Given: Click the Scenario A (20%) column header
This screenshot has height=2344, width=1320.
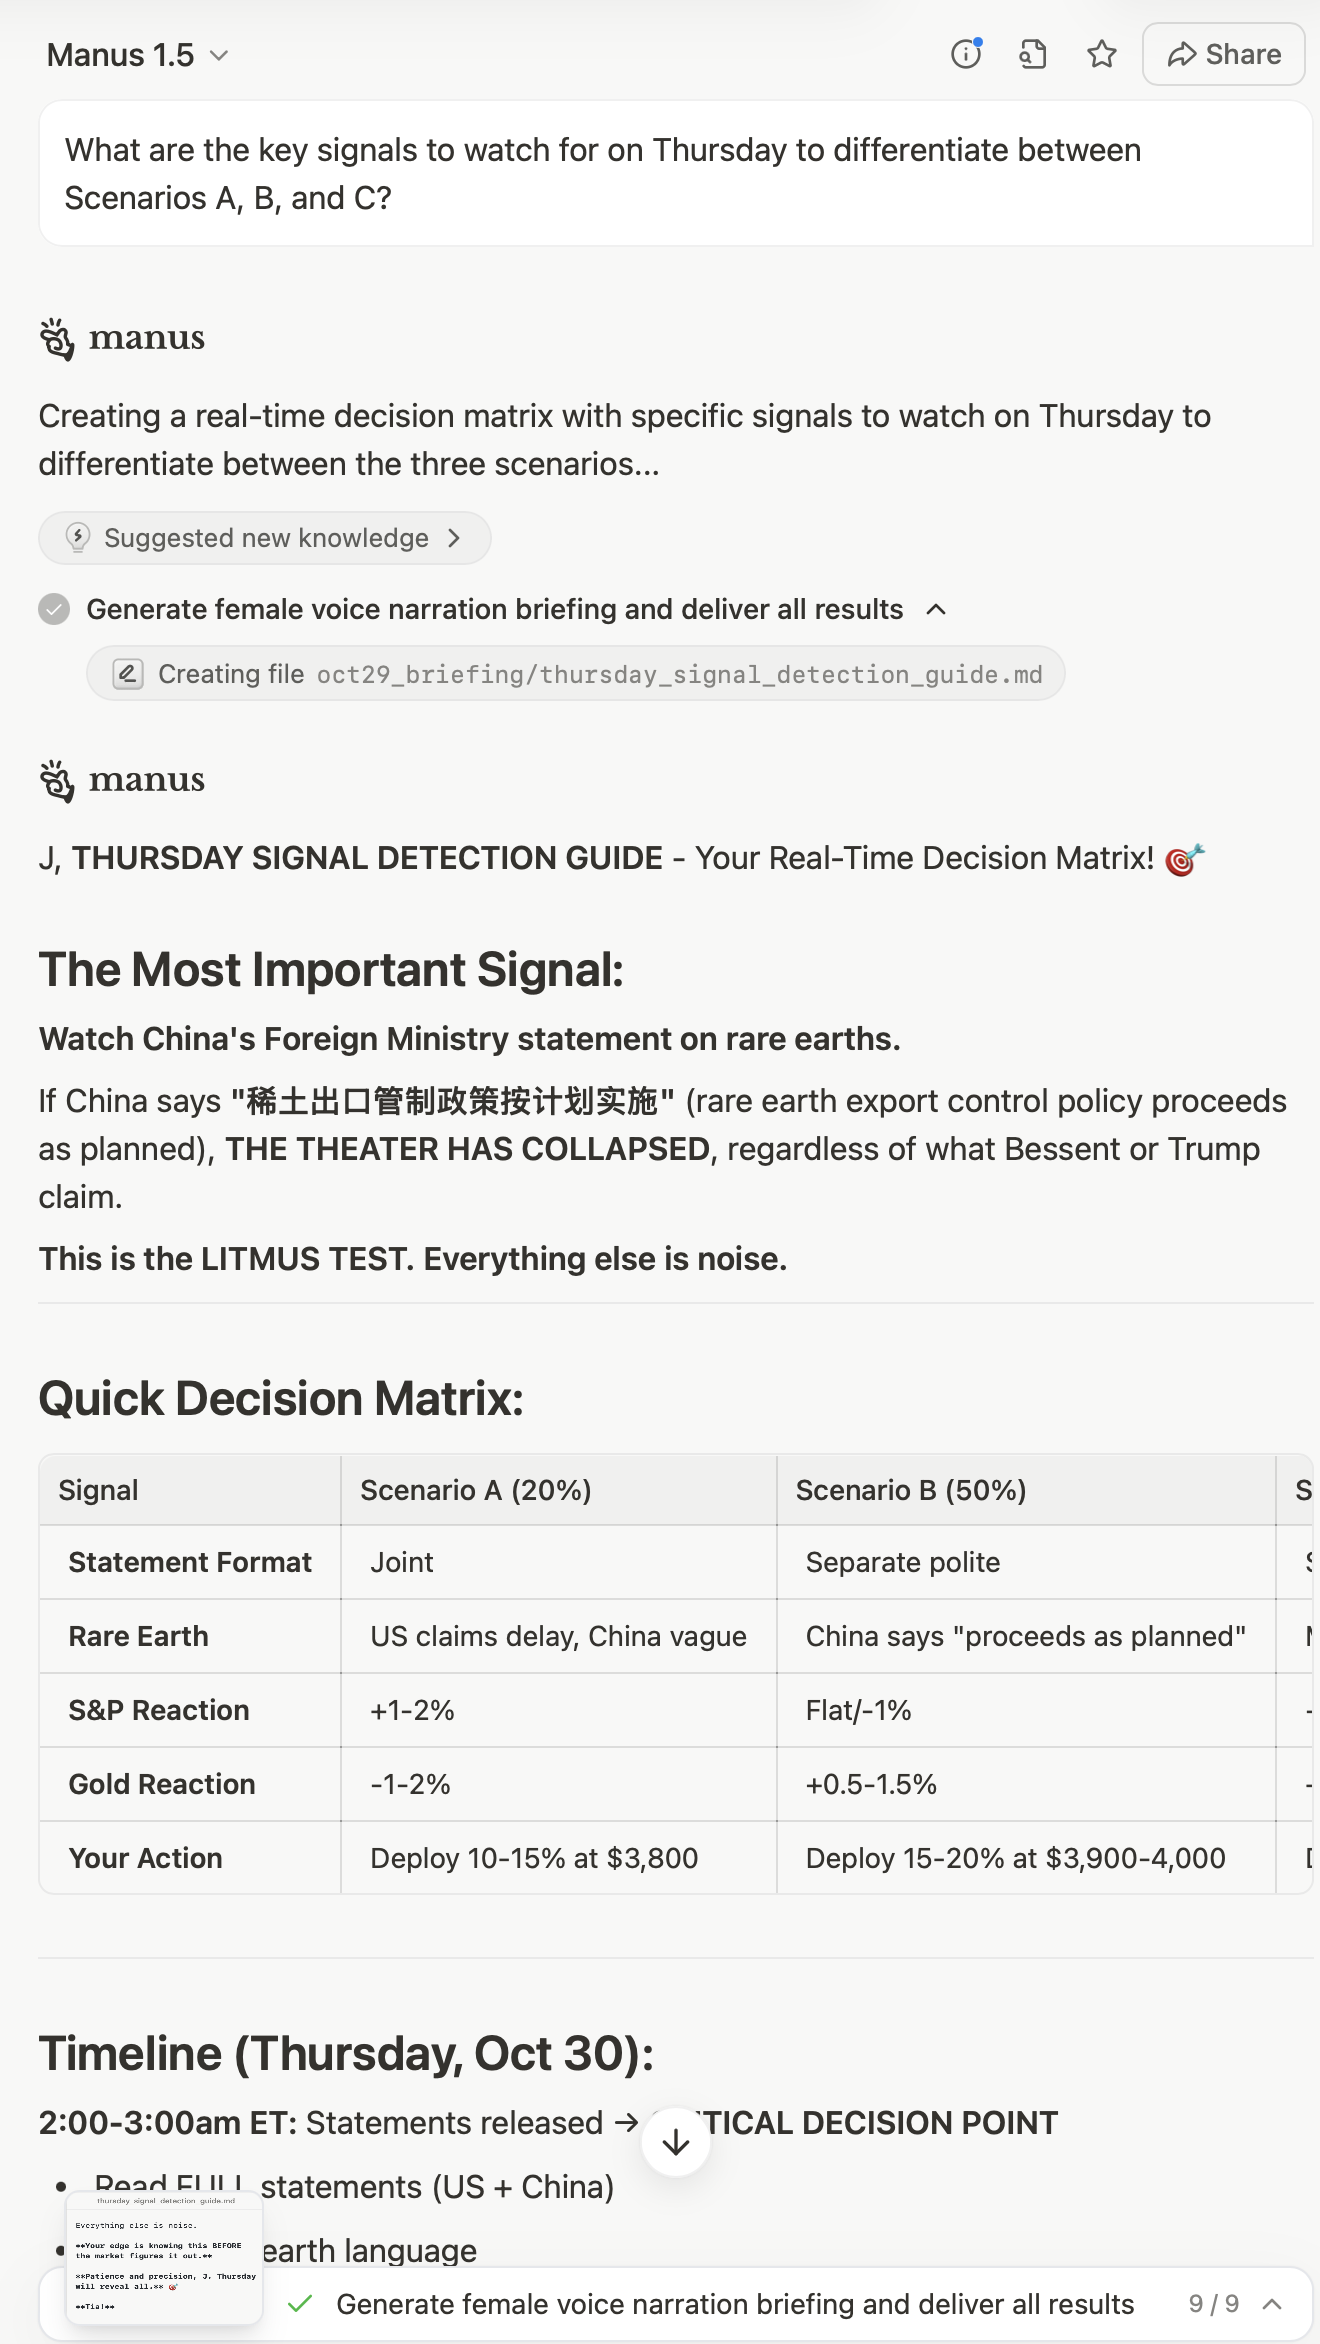Looking at the screenshot, I should click(x=476, y=1490).
